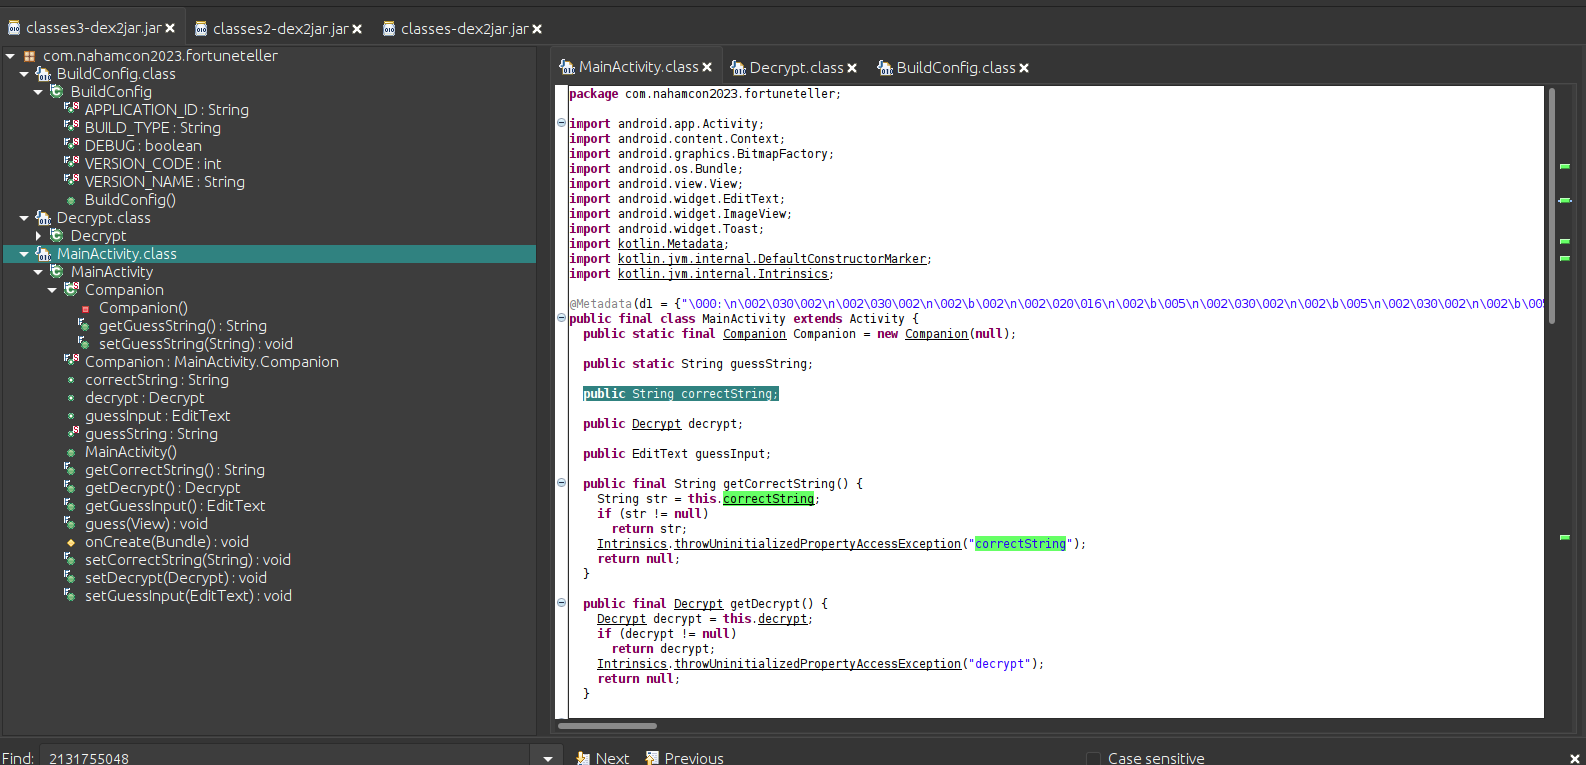The height and width of the screenshot is (765, 1586).
Task: Click the class icon beside the Decrypt node
Action: coord(57,236)
